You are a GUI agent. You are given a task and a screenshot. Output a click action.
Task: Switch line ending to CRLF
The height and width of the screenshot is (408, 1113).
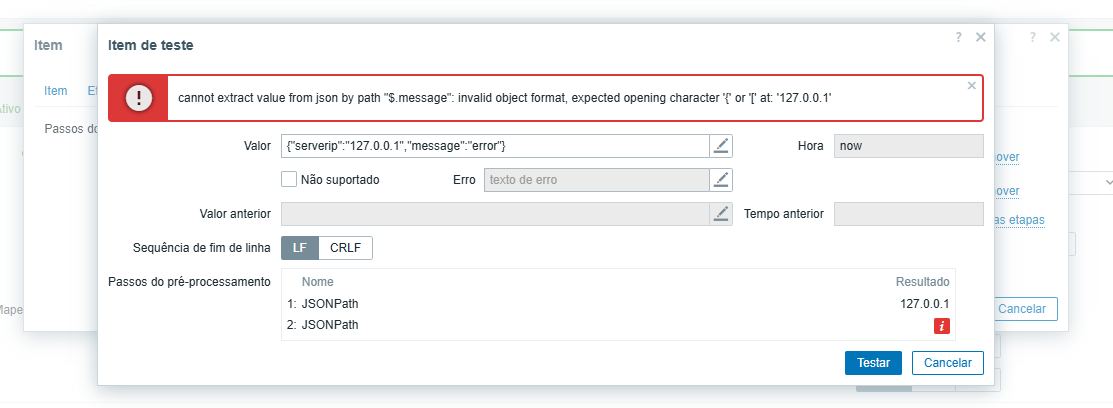pos(345,248)
